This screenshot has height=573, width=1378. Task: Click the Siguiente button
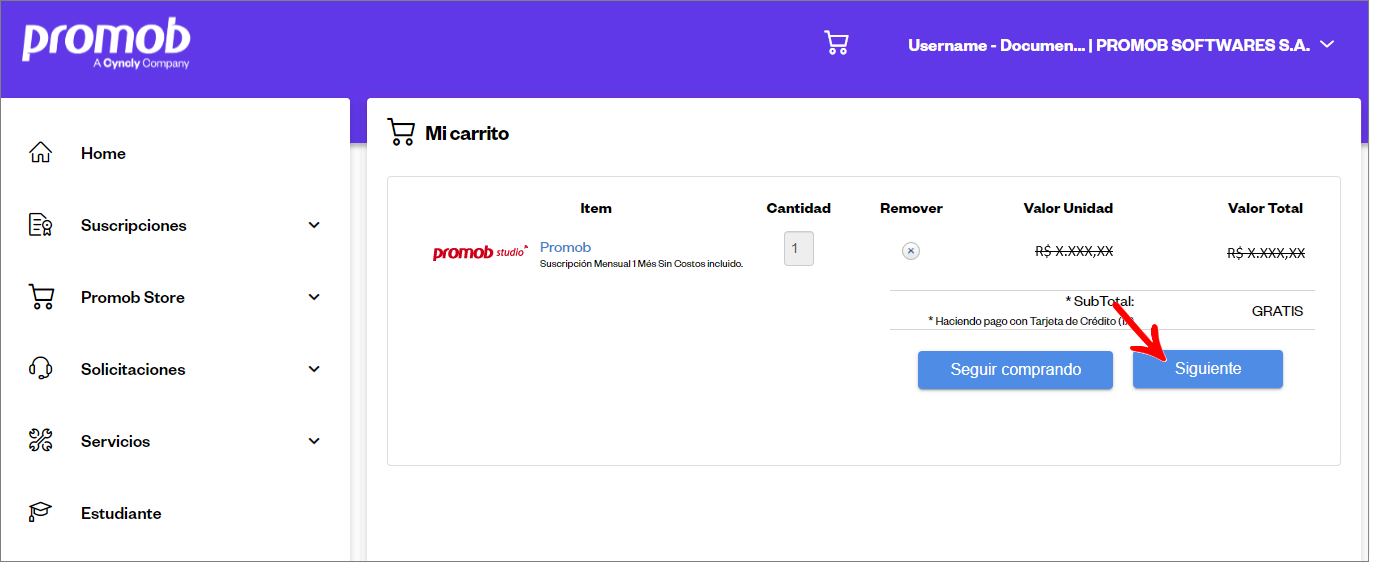1207,369
